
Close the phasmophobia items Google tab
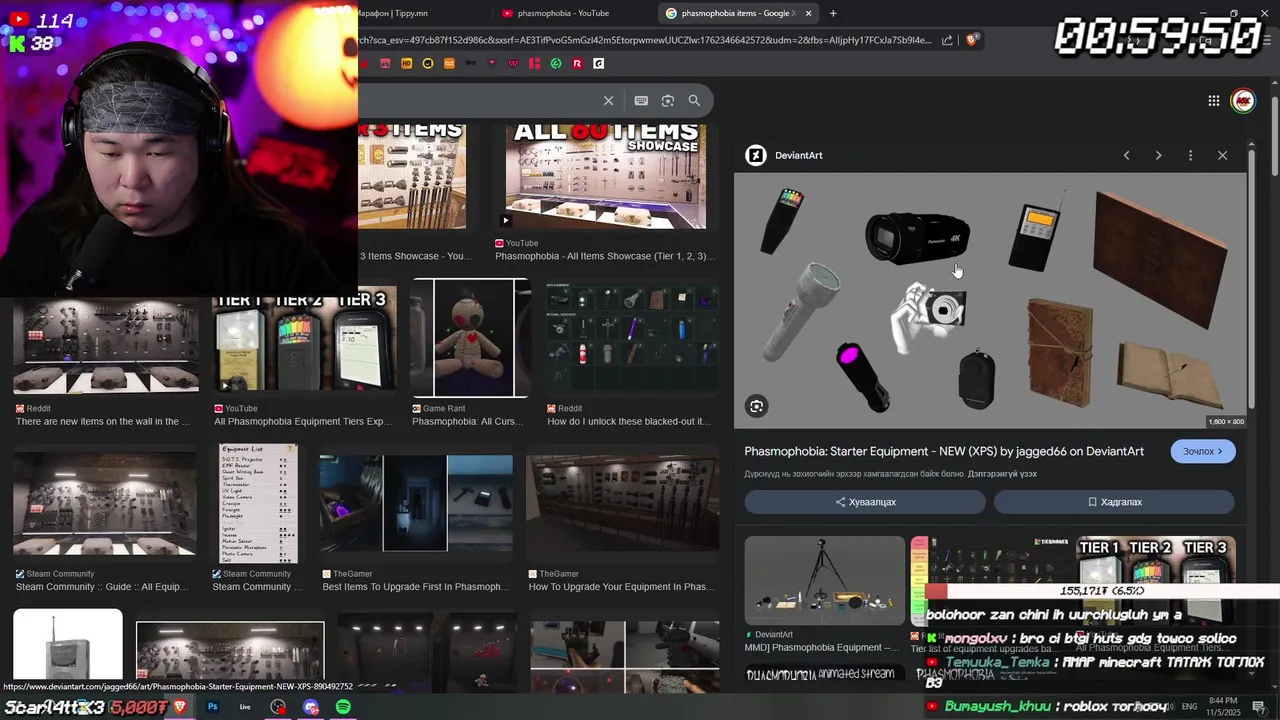point(808,13)
